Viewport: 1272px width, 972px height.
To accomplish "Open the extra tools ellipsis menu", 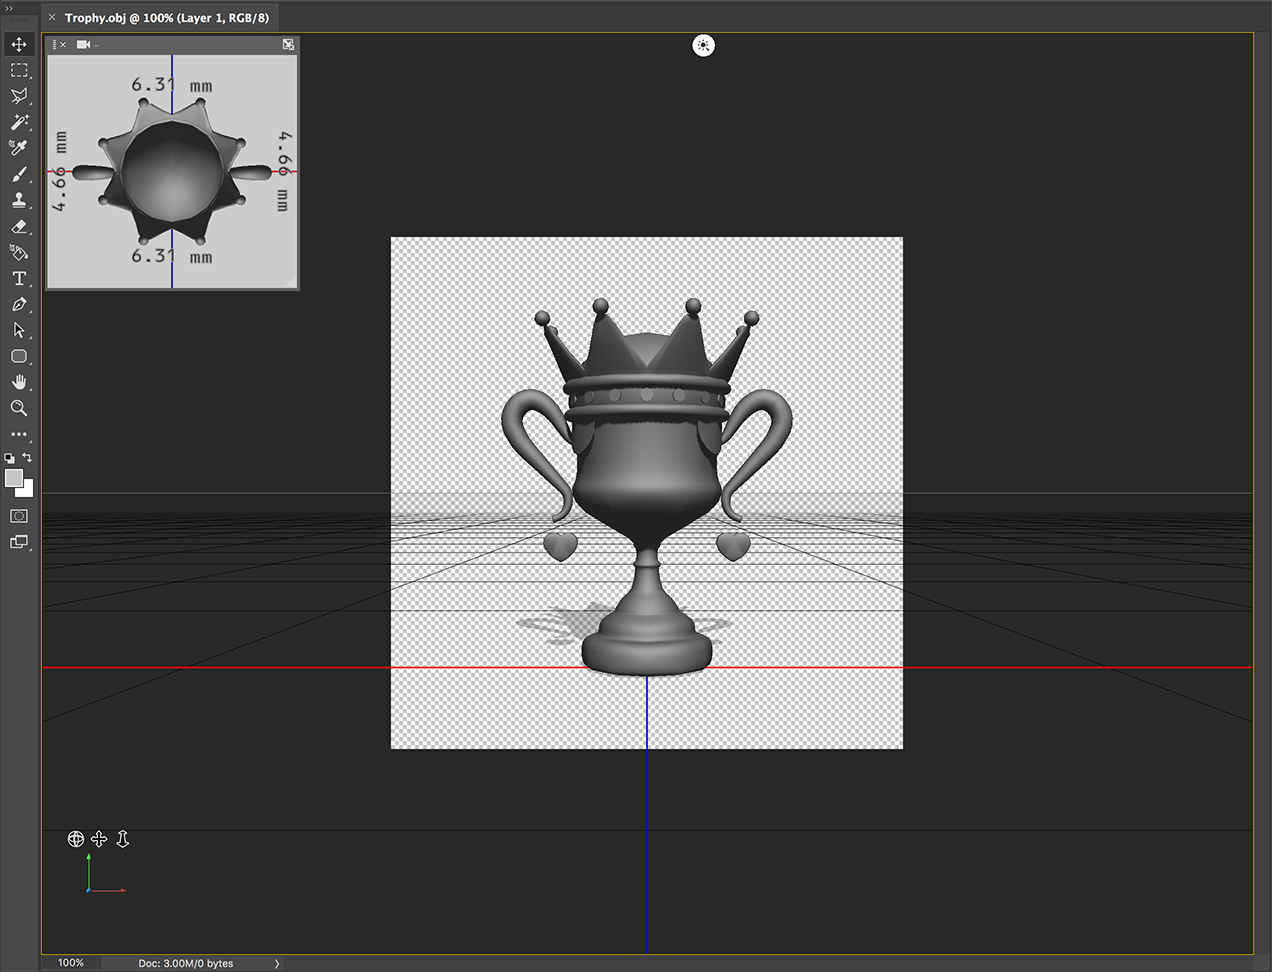I will [18, 434].
